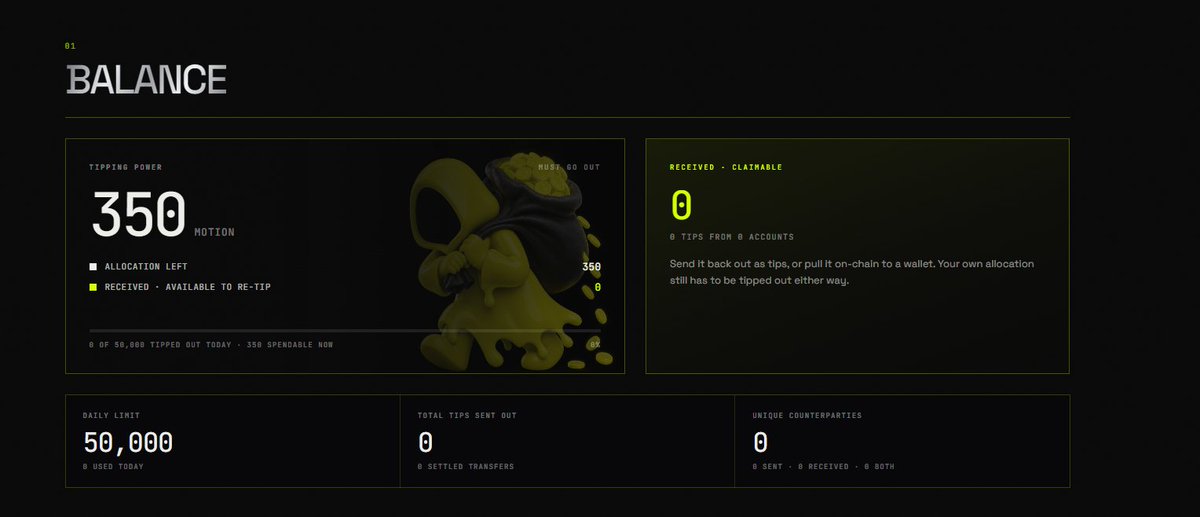Click the '0 SETTLED TRANSFERS' text
Image resolution: width=1200 pixels, height=517 pixels.
click(465, 467)
